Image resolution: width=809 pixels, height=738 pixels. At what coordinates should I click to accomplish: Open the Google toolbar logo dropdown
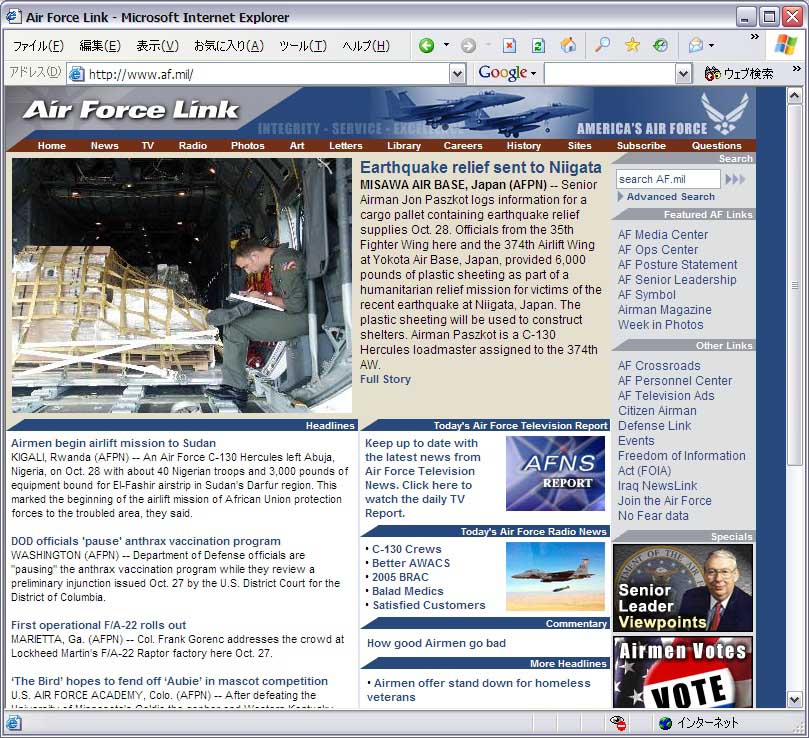click(508, 73)
